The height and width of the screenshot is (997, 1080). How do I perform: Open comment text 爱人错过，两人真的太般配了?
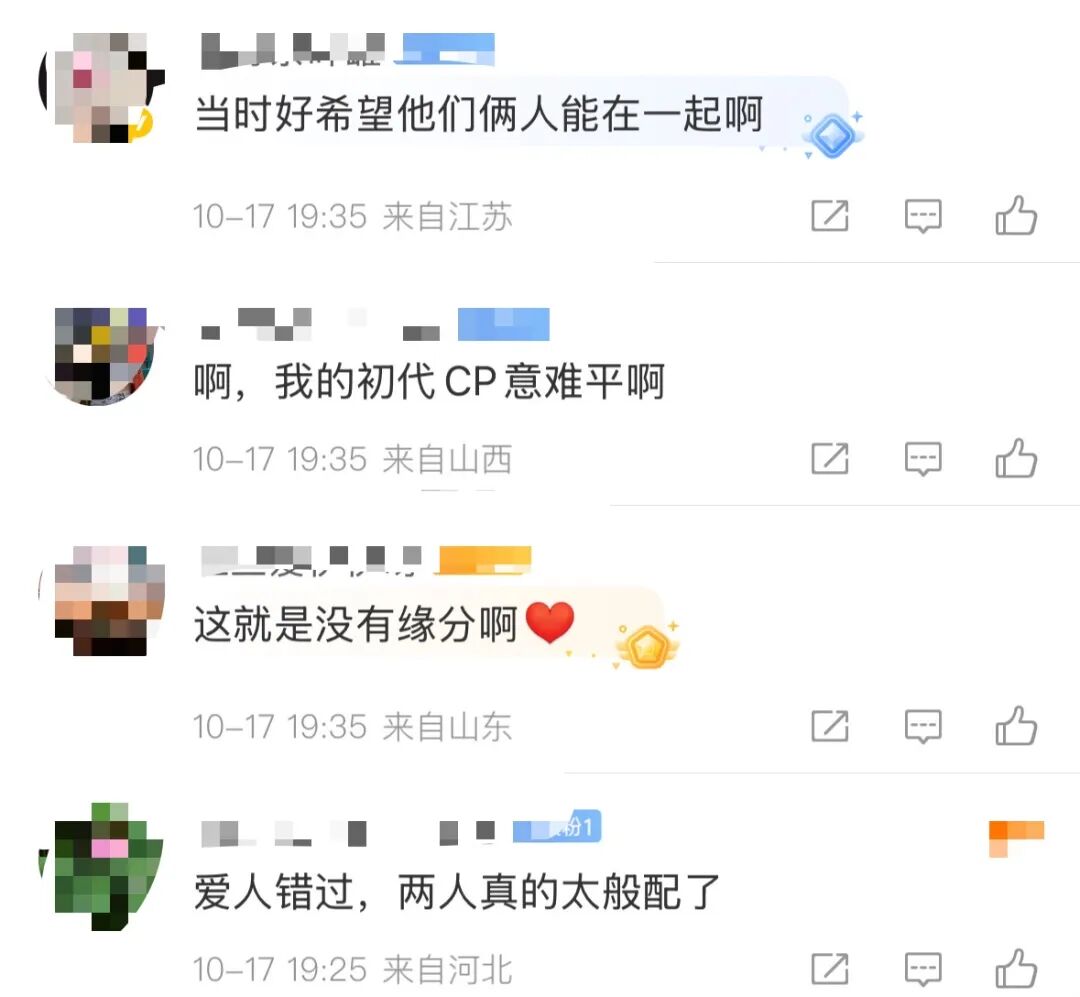pos(457,892)
